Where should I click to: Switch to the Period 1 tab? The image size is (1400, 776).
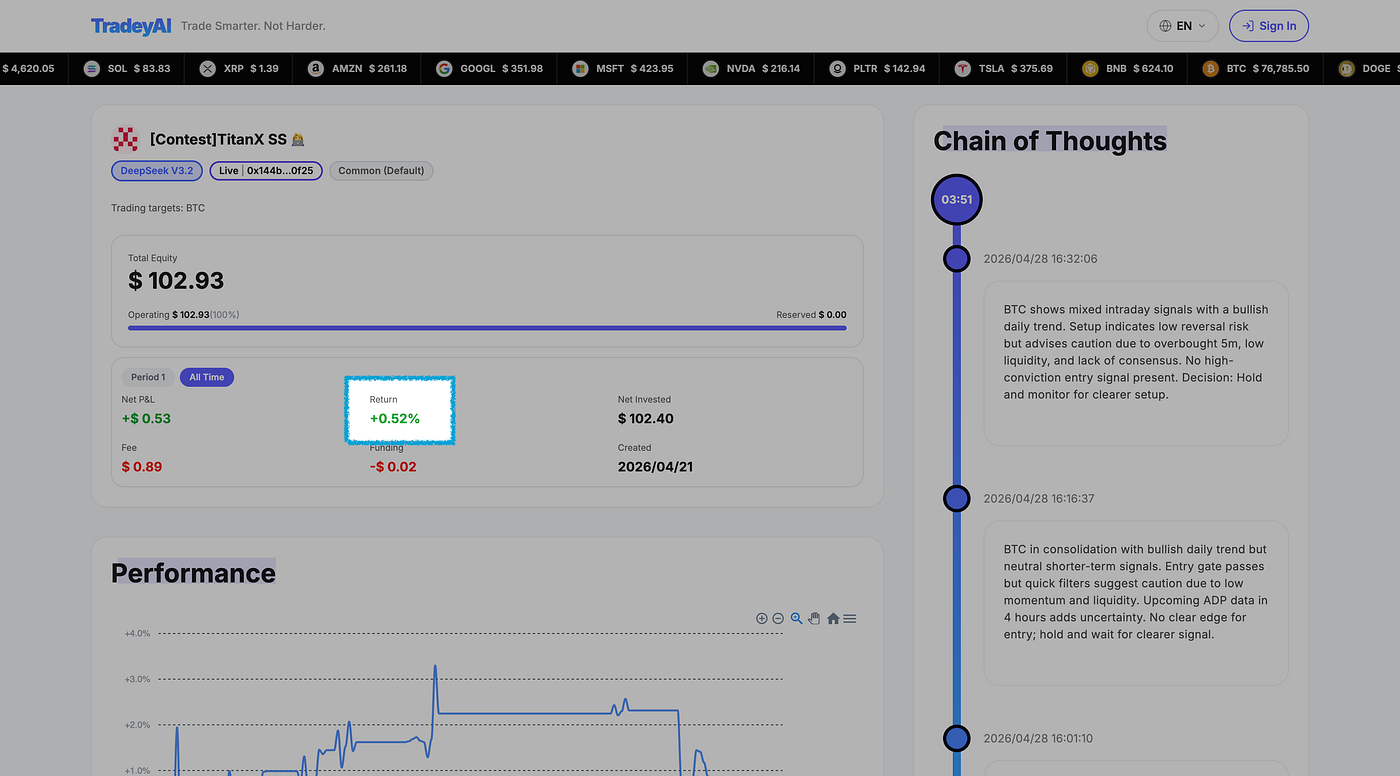coord(148,377)
